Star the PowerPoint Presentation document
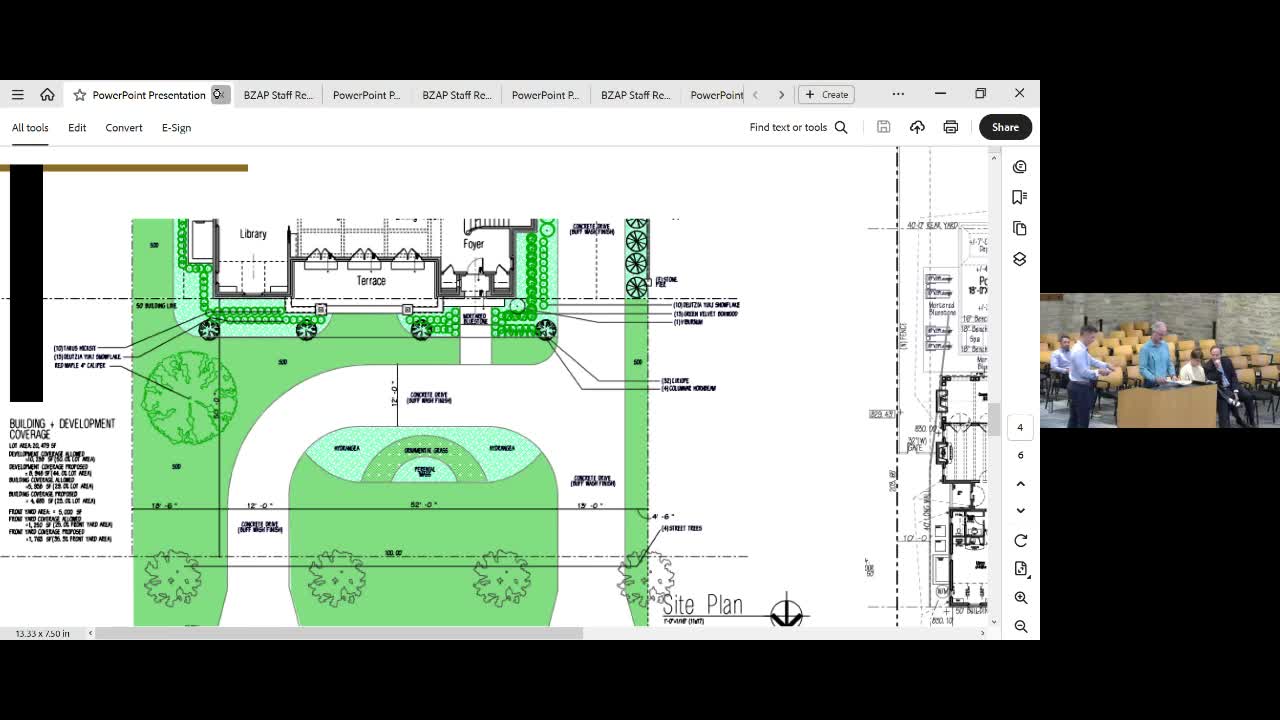Image resolution: width=1280 pixels, height=720 pixels. 79,95
